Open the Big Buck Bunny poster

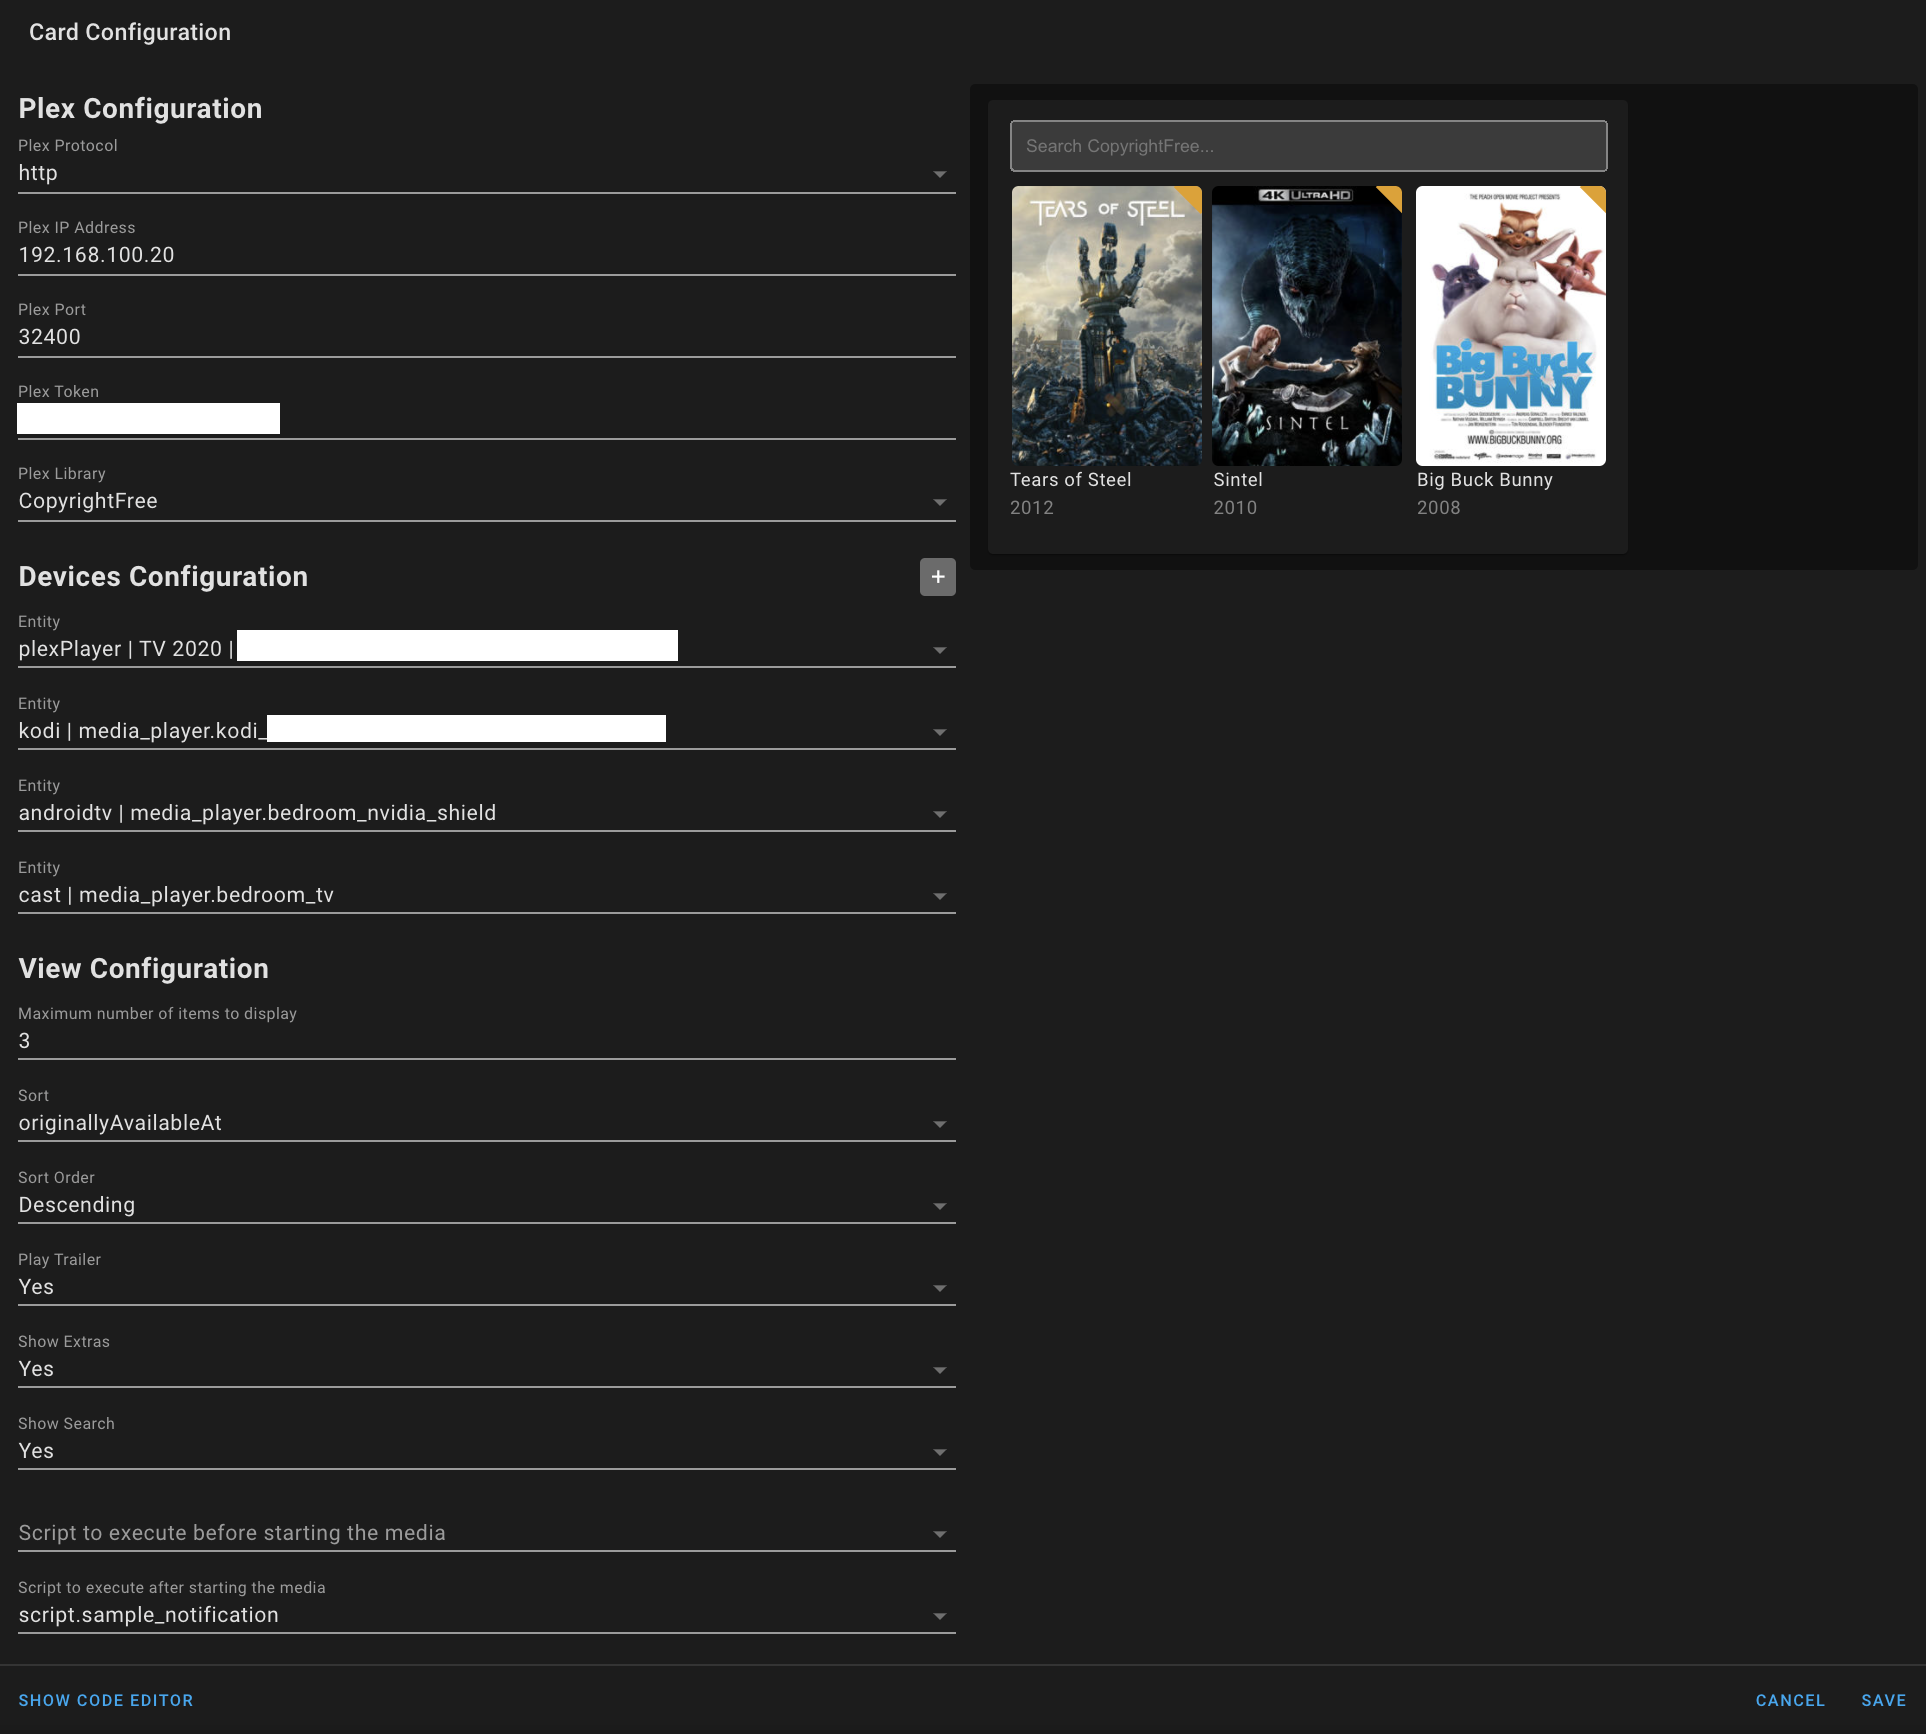(1510, 326)
